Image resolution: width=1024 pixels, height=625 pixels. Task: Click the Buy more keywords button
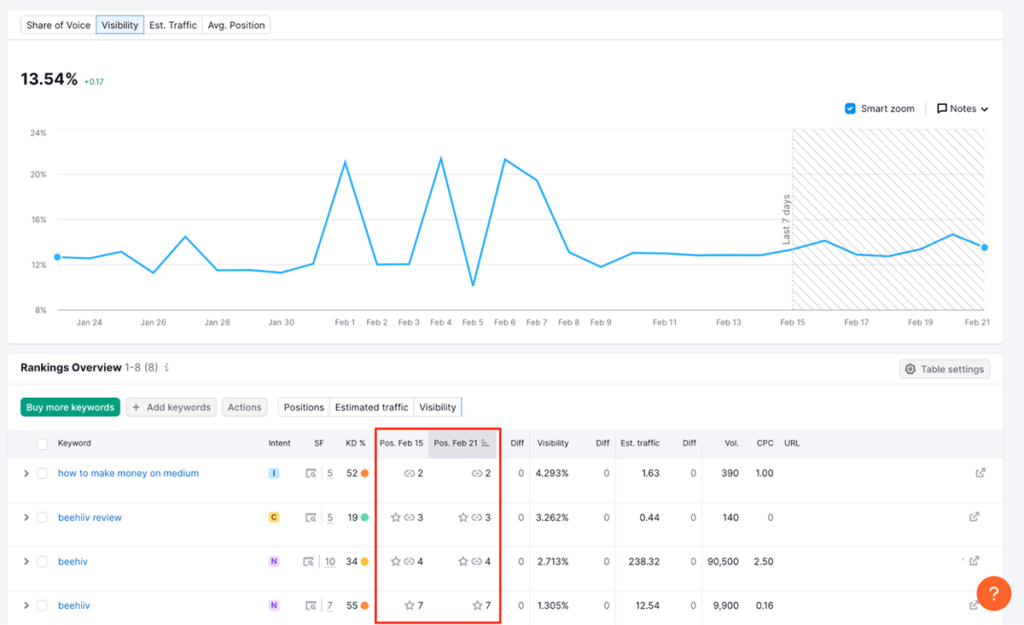click(69, 407)
